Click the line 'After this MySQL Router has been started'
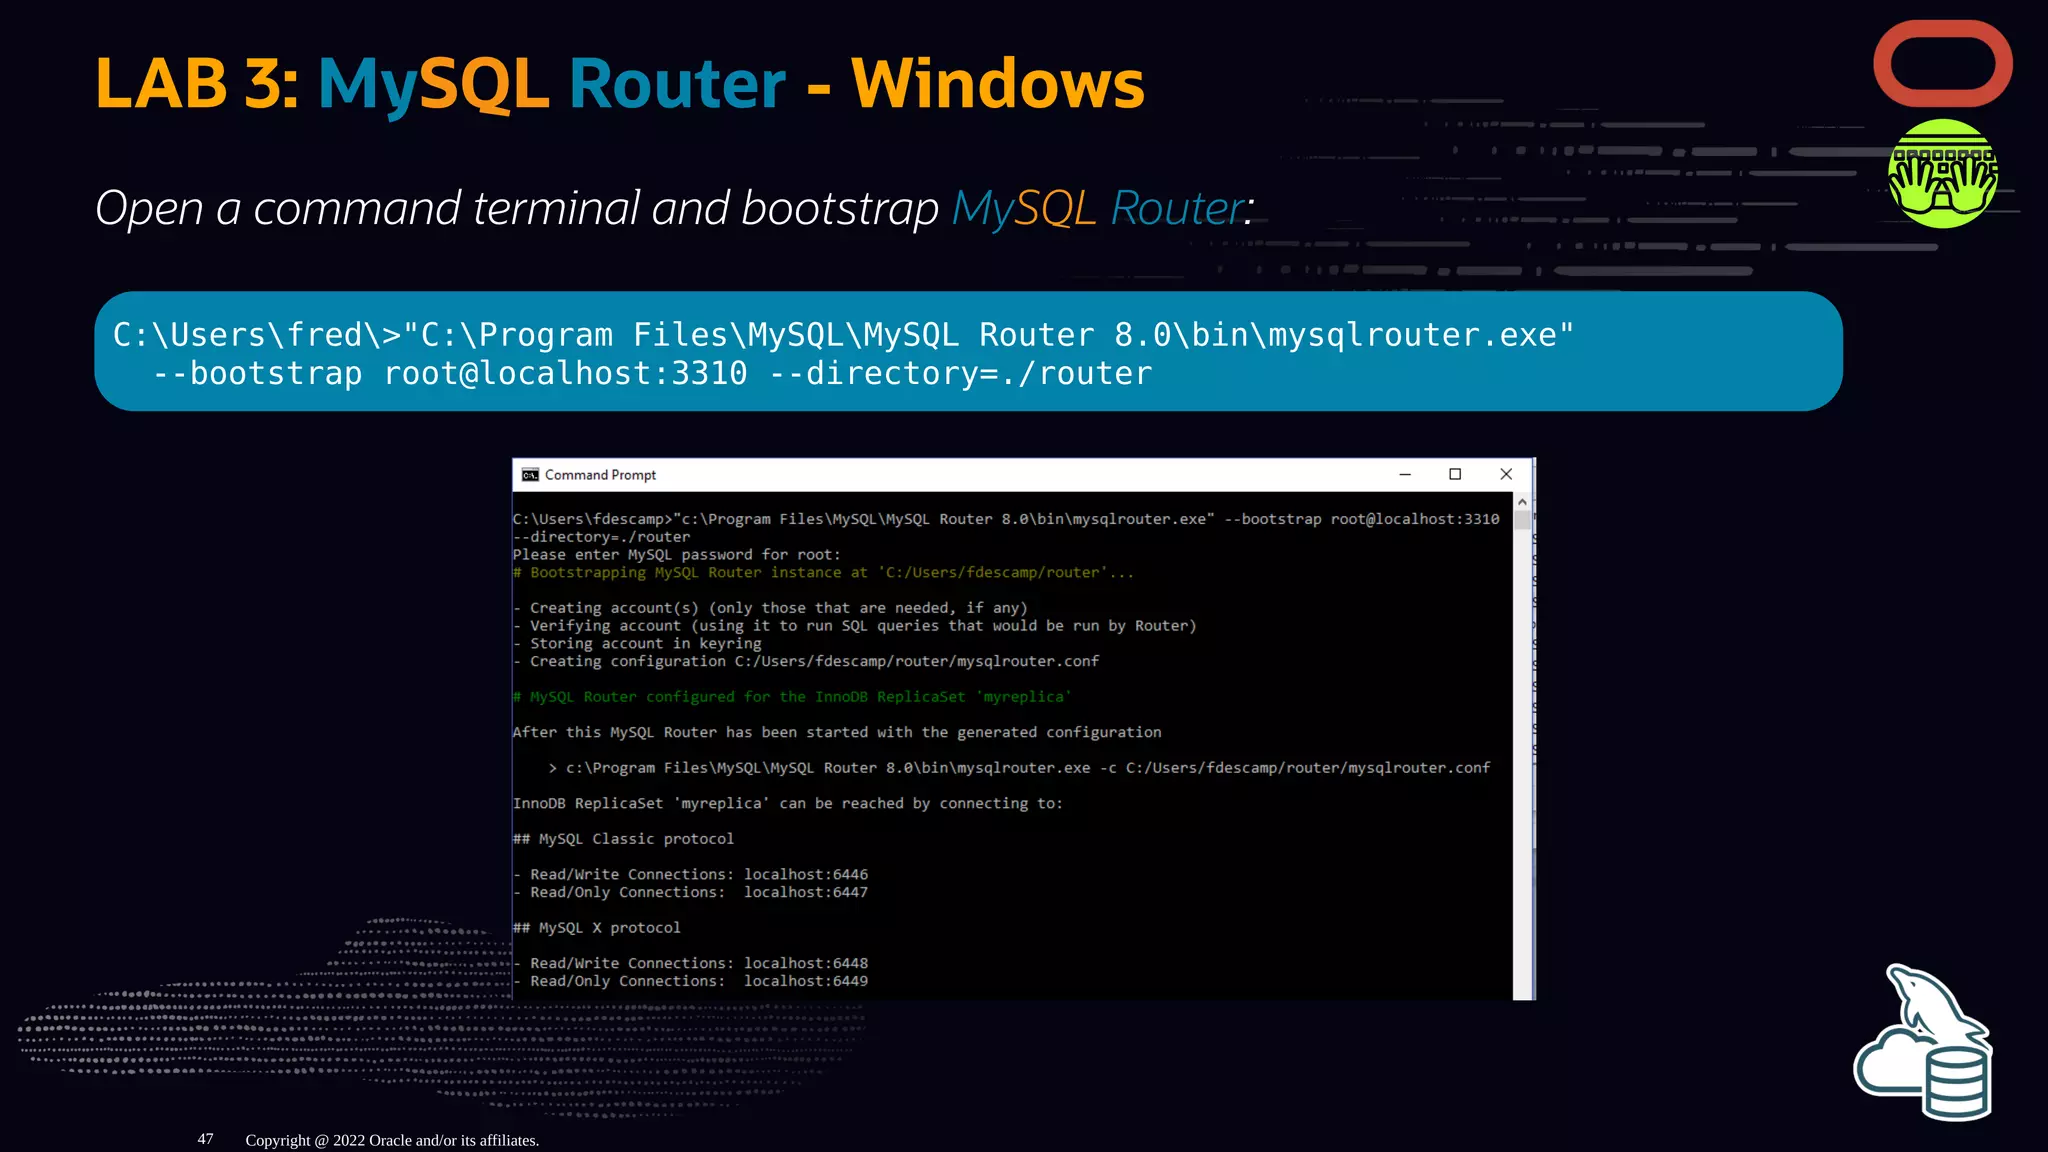Viewport: 2048px width, 1152px height. click(x=837, y=733)
